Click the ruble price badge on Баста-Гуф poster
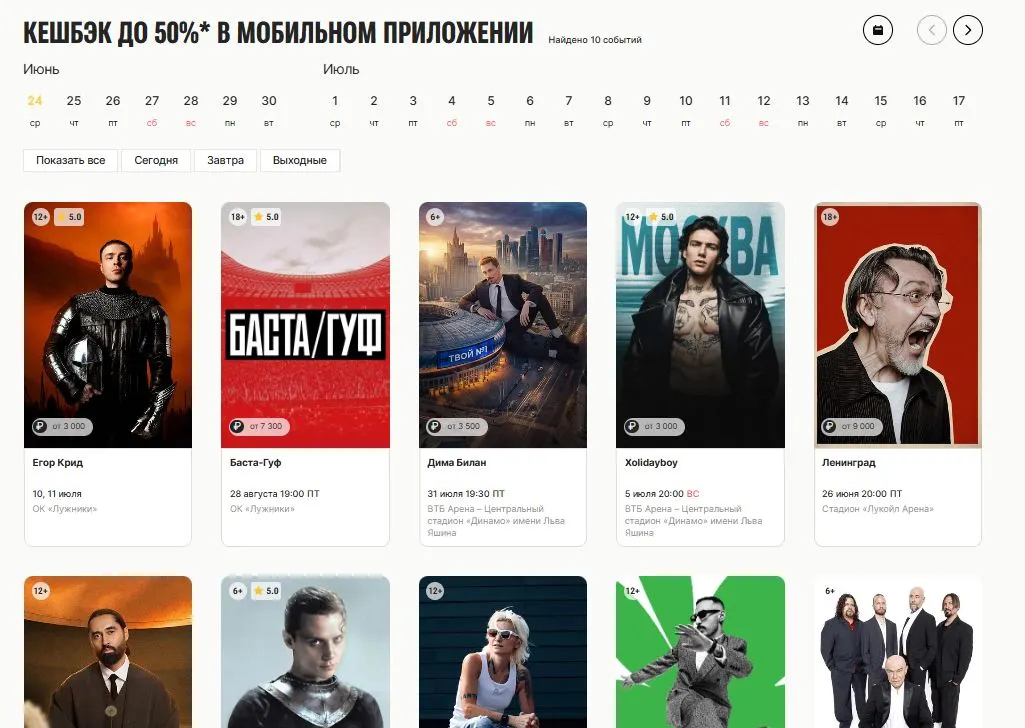The height and width of the screenshot is (728, 1025). tap(260, 426)
